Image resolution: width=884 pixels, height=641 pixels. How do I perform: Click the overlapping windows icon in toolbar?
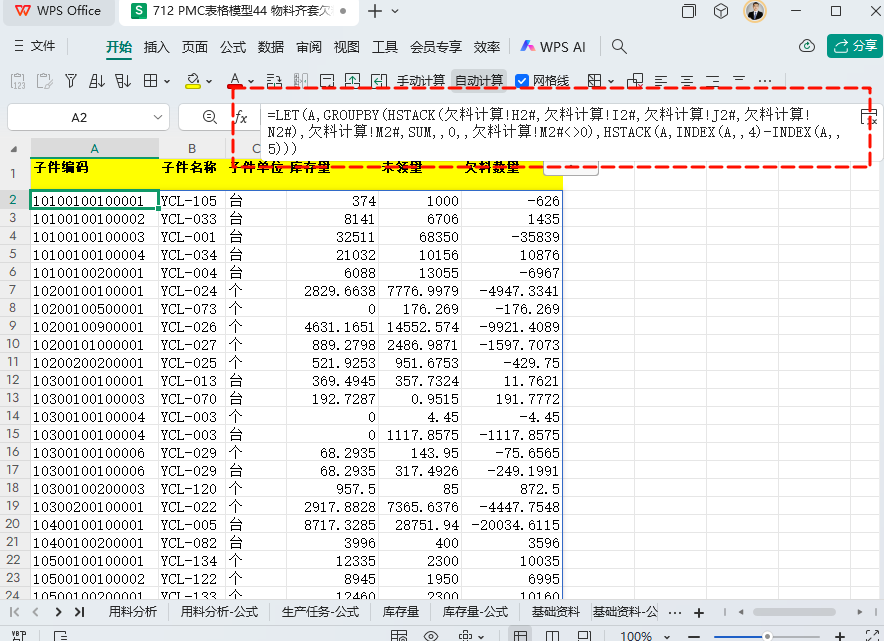[x=635, y=81]
